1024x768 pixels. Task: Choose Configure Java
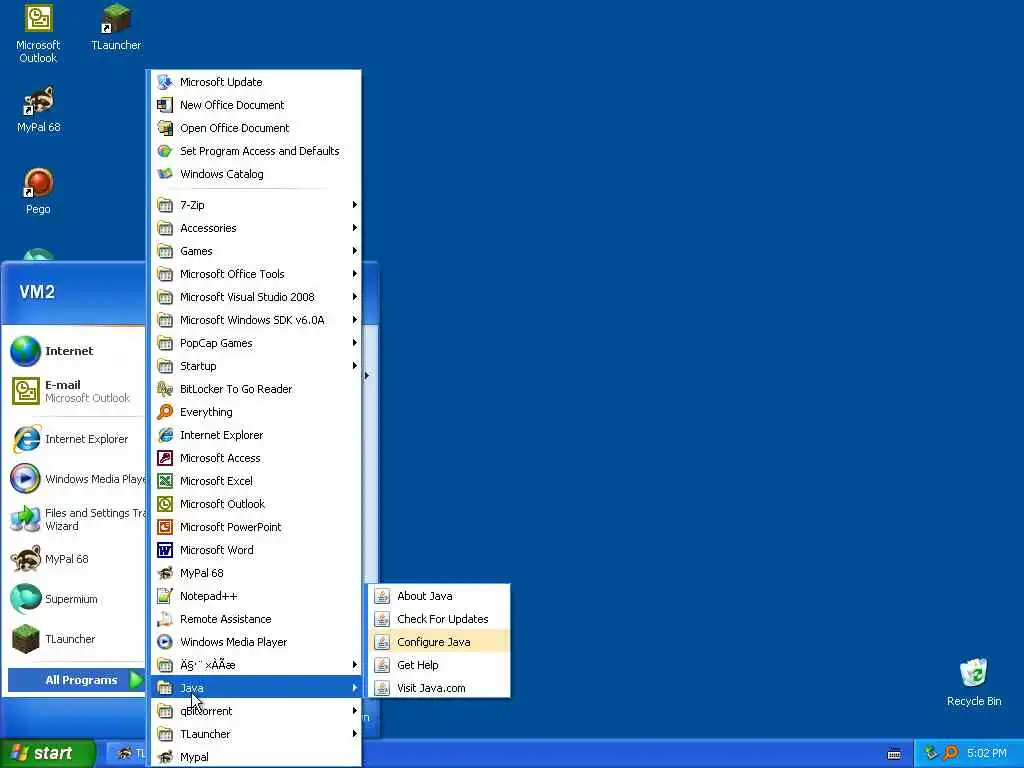tap(439, 642)
